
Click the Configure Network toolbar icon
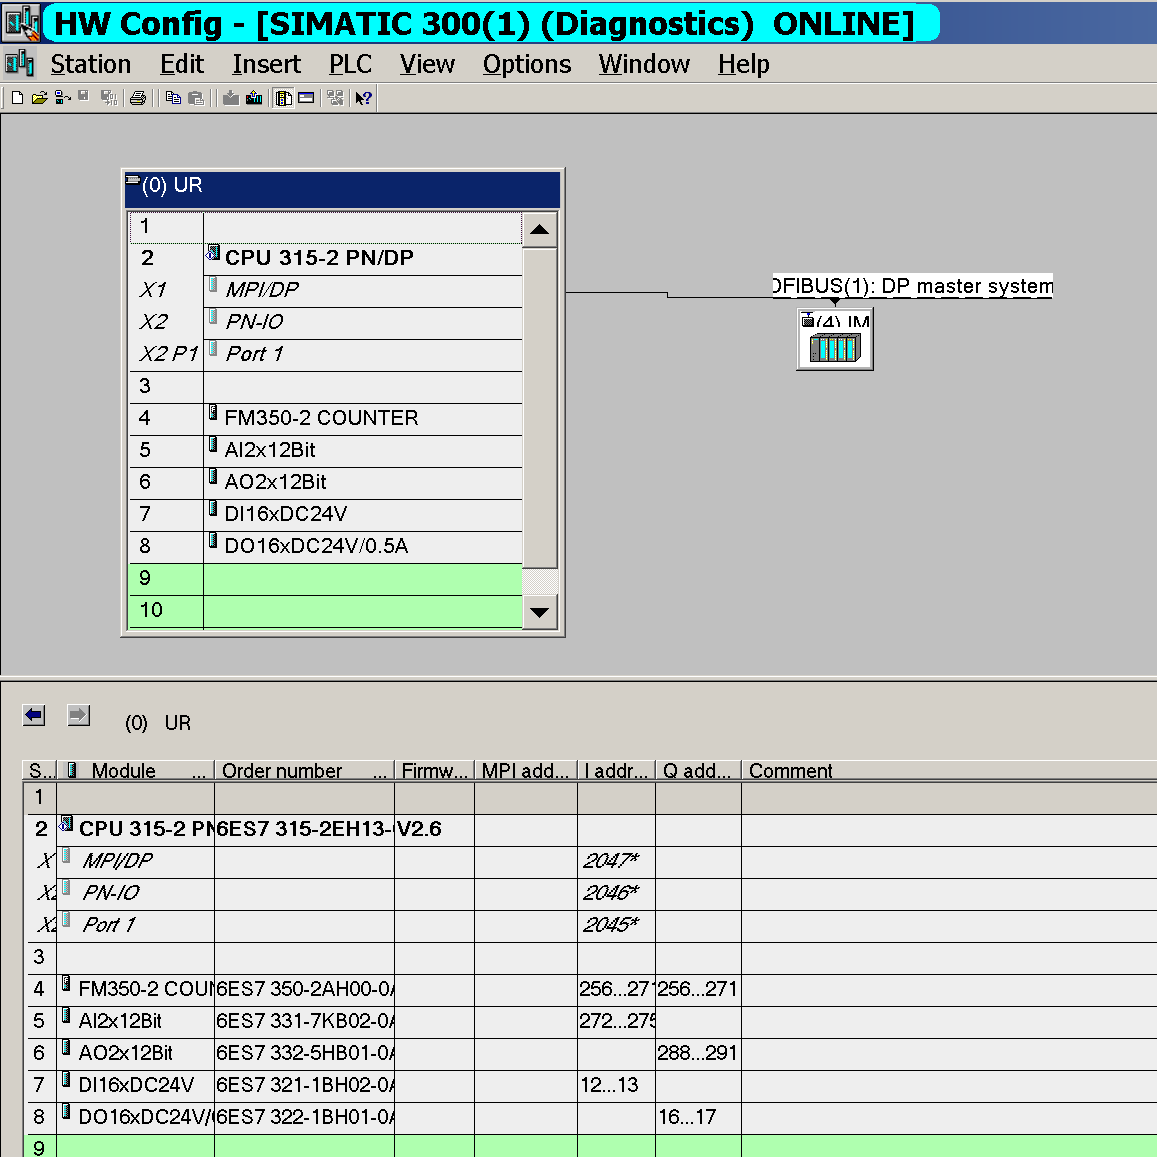tap(335, 98)
